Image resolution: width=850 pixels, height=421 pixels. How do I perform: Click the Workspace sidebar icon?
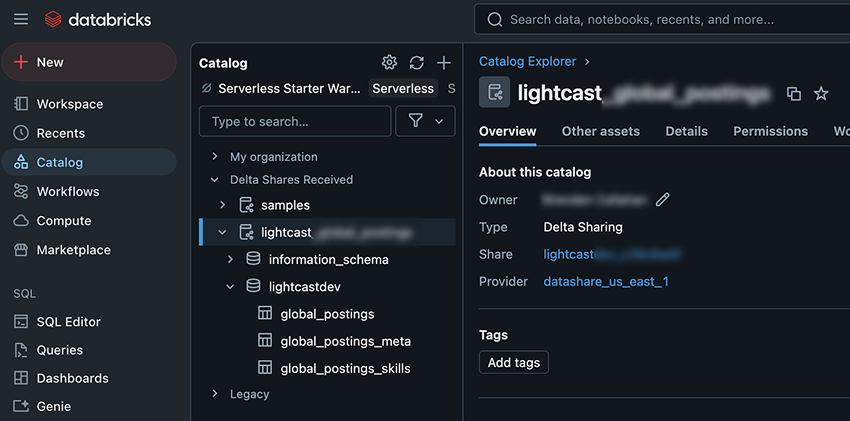21,104
